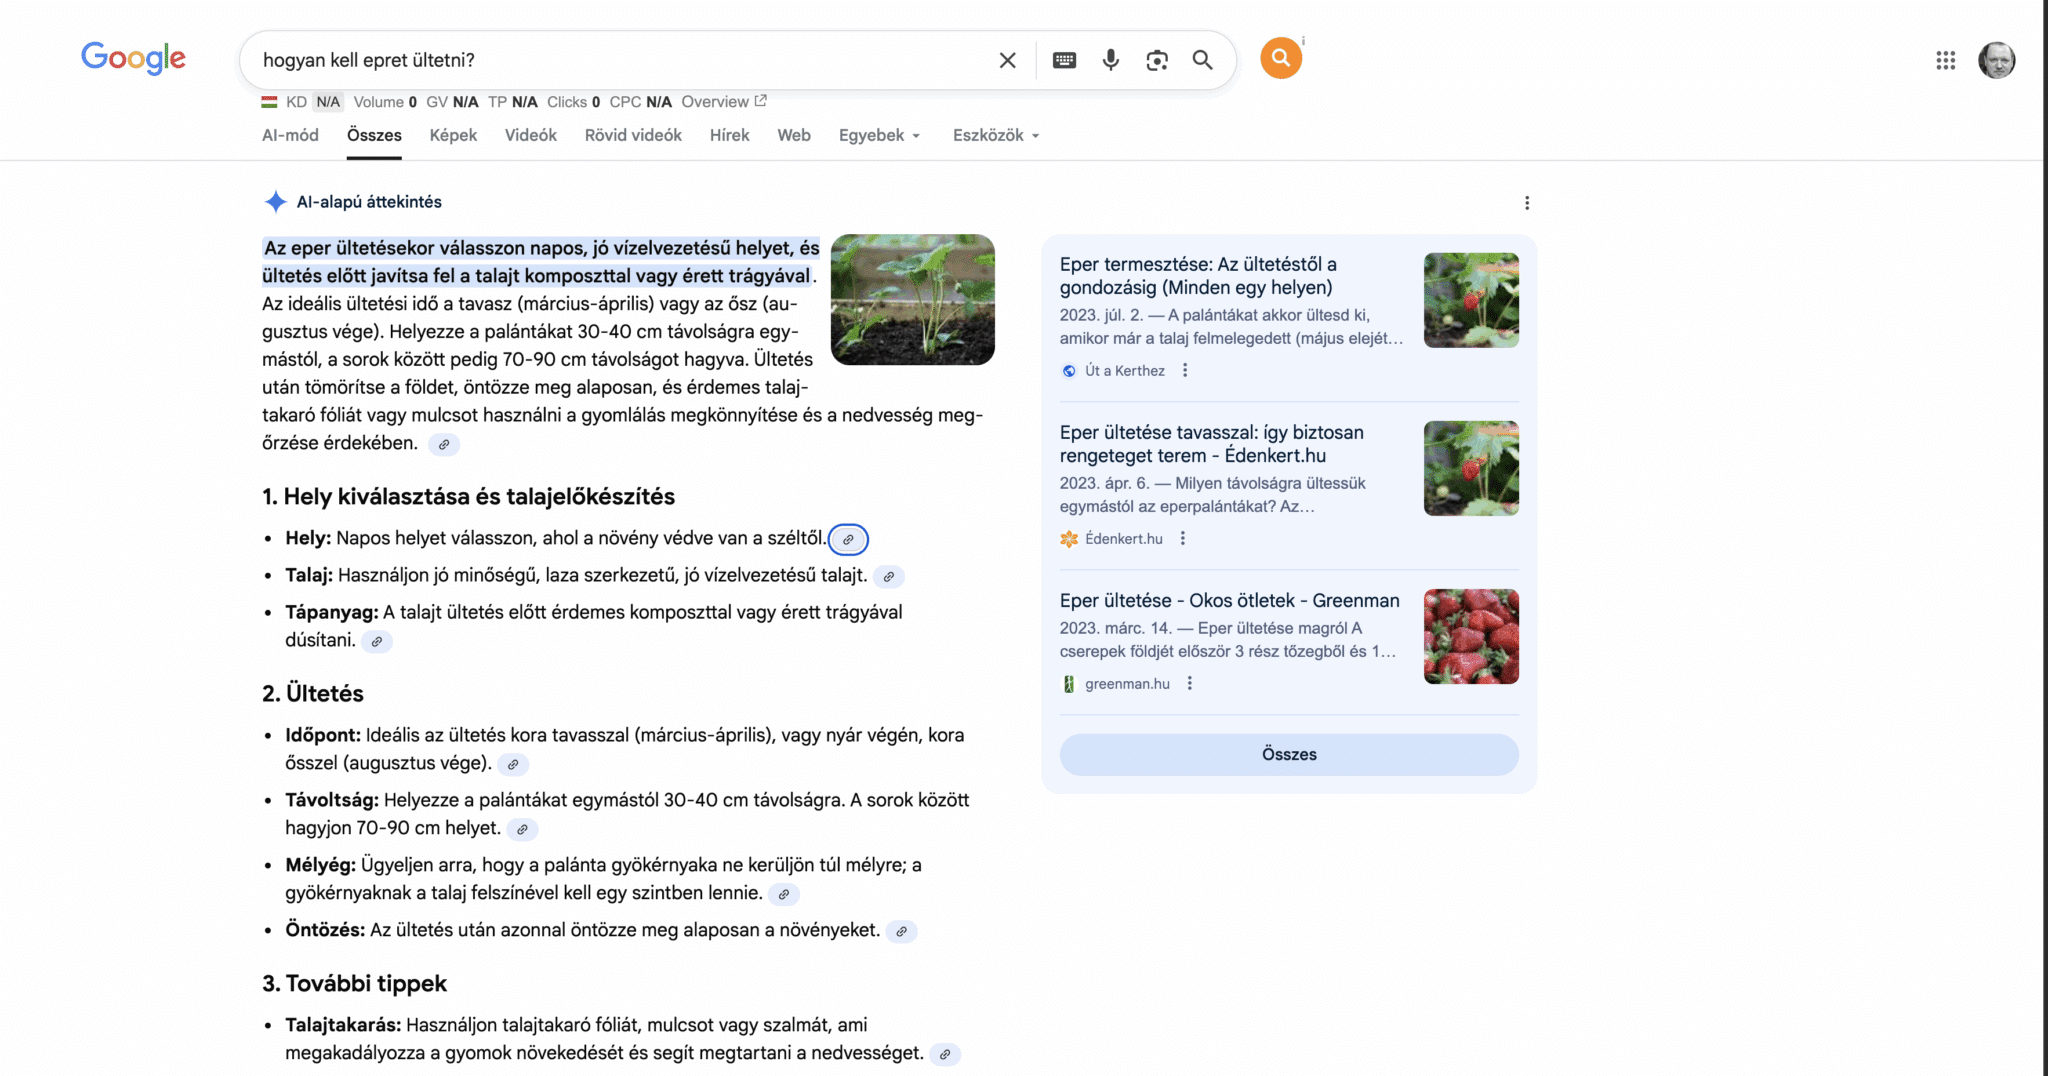Open Google Lens camera search
Screen dimensions: 2048x1076
point(1157,60)
